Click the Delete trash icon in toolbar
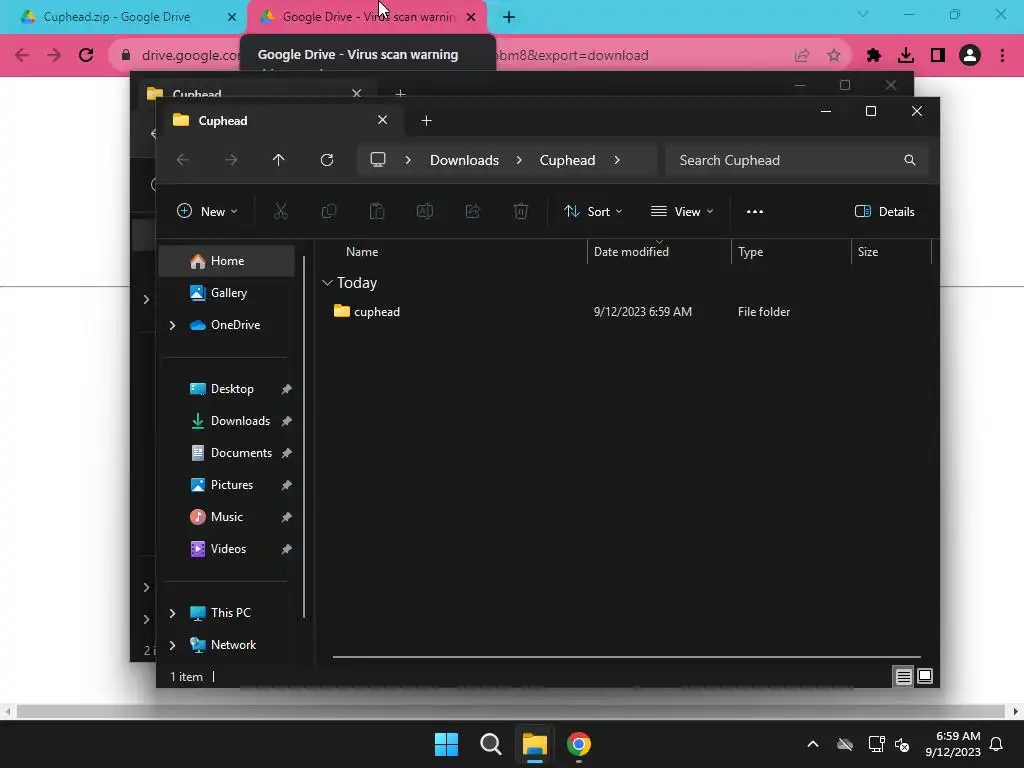The width and height of the screenshot is (1024, 768). 520,211
